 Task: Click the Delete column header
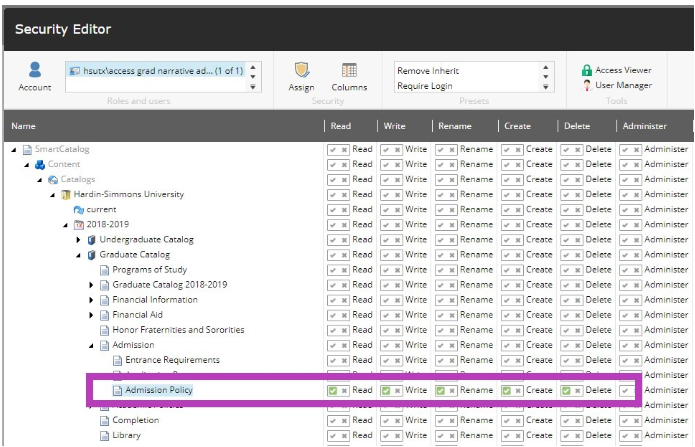(x=577, y=126)
